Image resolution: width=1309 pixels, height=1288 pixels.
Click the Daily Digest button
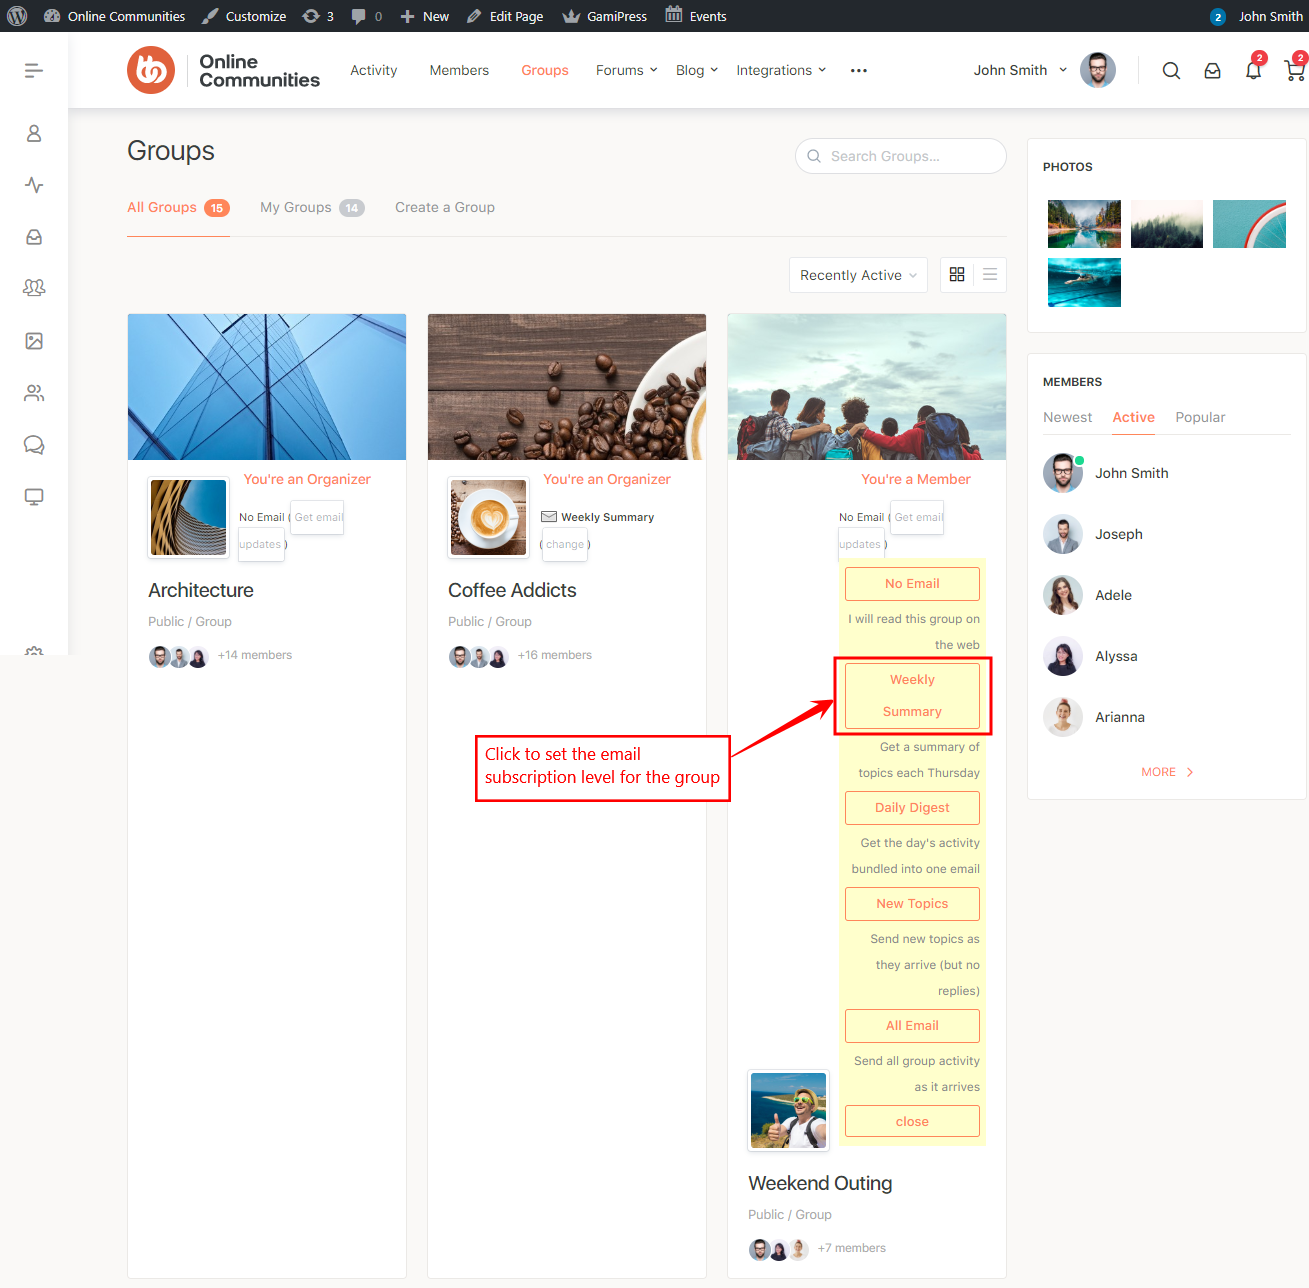tap(912, 807)
